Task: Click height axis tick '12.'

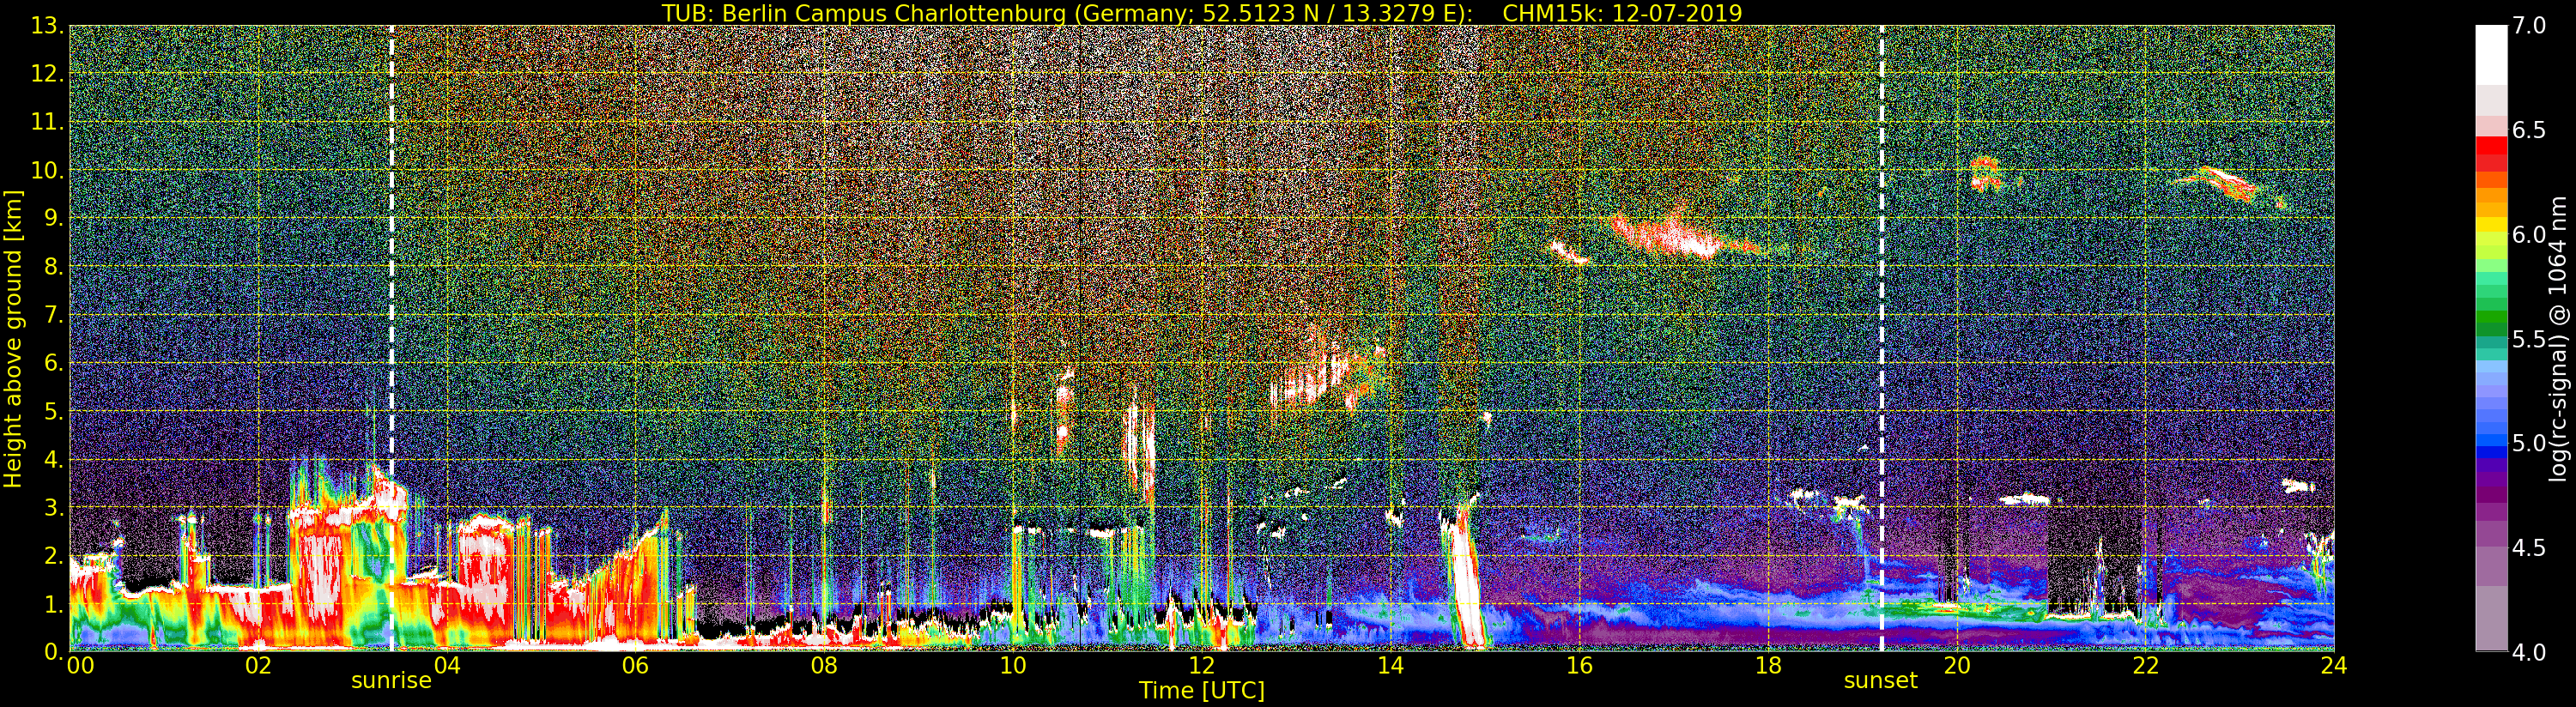Action: tap(47, 74)
